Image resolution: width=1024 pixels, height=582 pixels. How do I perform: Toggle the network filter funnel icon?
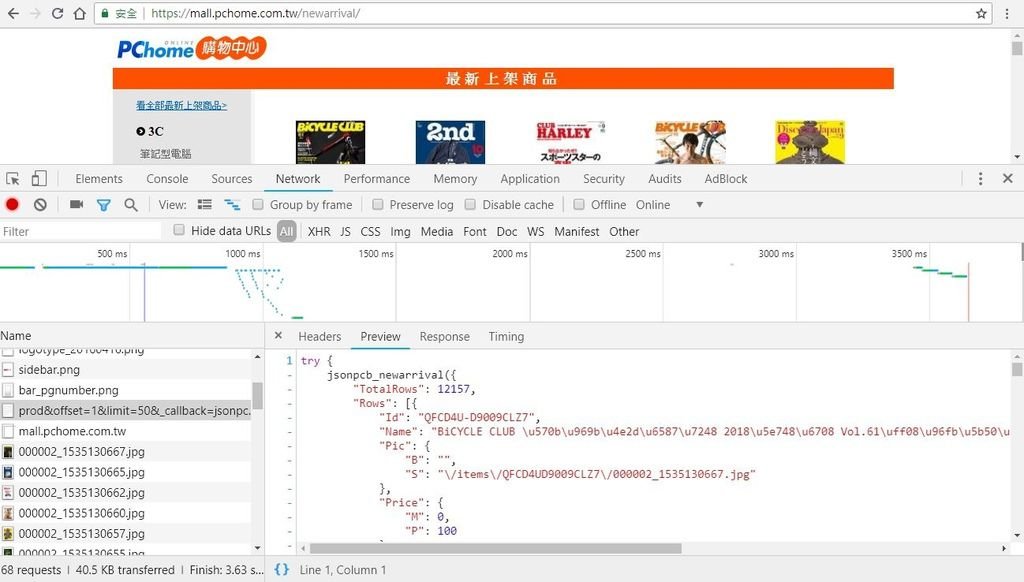(103, 205)
